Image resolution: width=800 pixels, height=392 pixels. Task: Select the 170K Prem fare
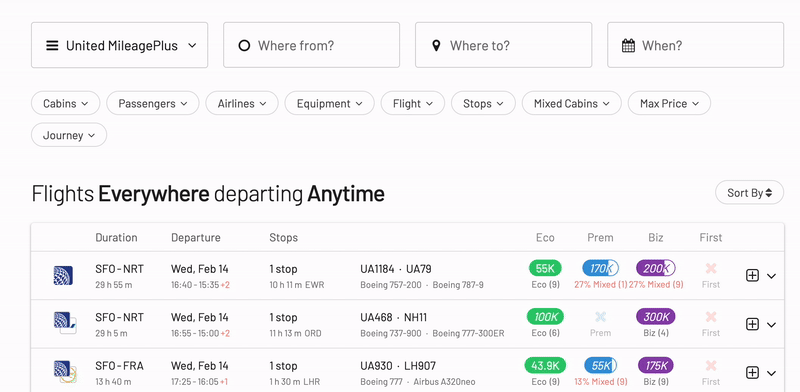(x=601, y=268)
